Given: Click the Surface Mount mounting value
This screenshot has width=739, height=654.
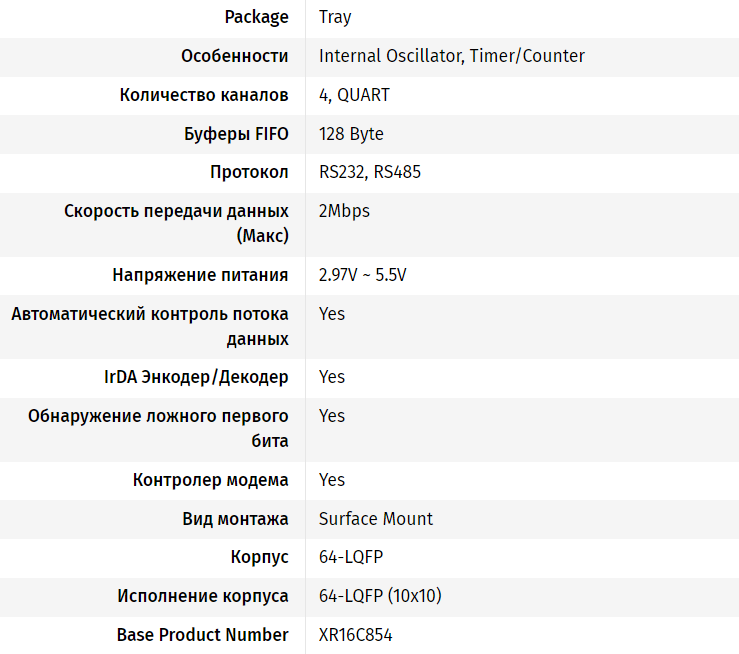Looking at the screenshot, I should point(376,519).
